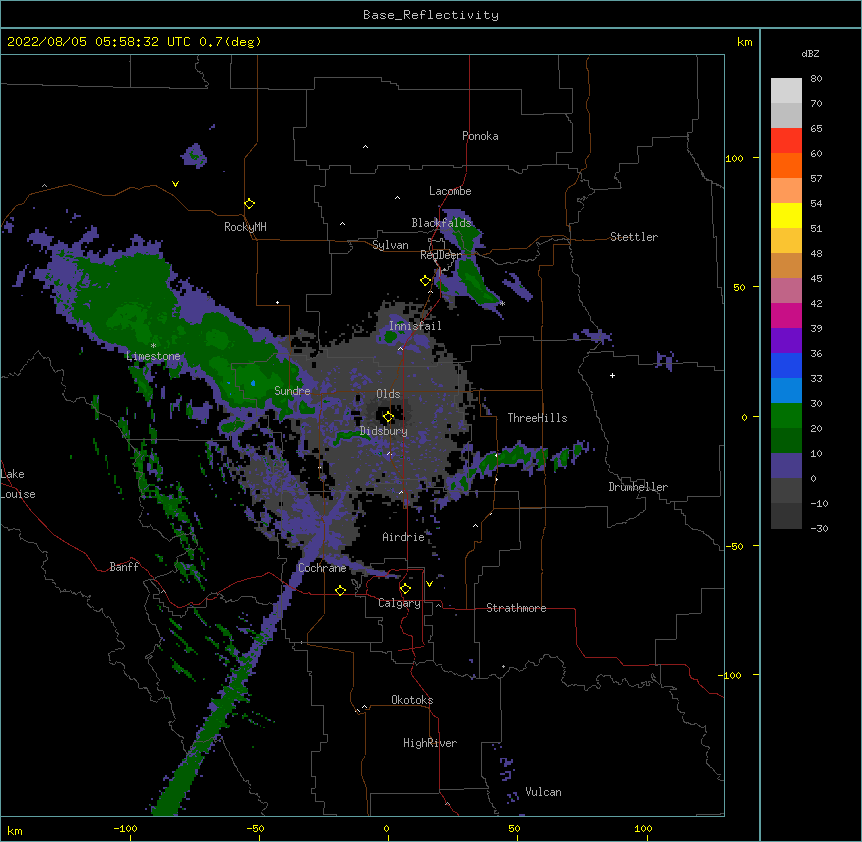
Task: Click the Blackfalds city label
Action: pyautogui.click(x=441, y=223)
